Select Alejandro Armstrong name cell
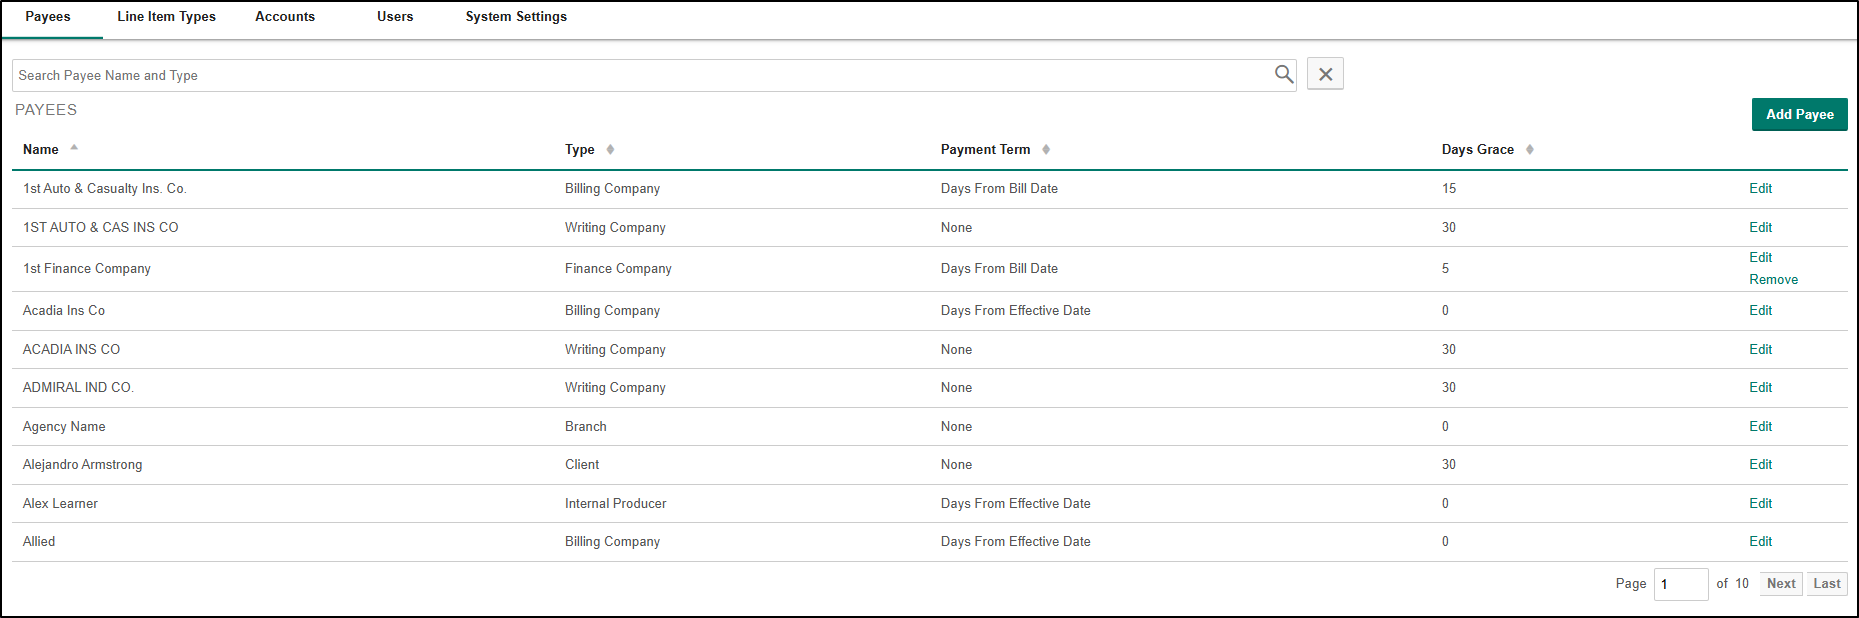1859x618 pixels. click(82, 464)
